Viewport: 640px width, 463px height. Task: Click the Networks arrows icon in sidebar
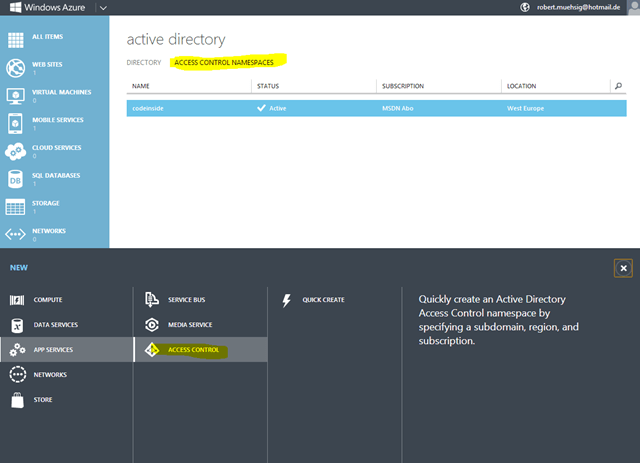click(x=16, y=234)
